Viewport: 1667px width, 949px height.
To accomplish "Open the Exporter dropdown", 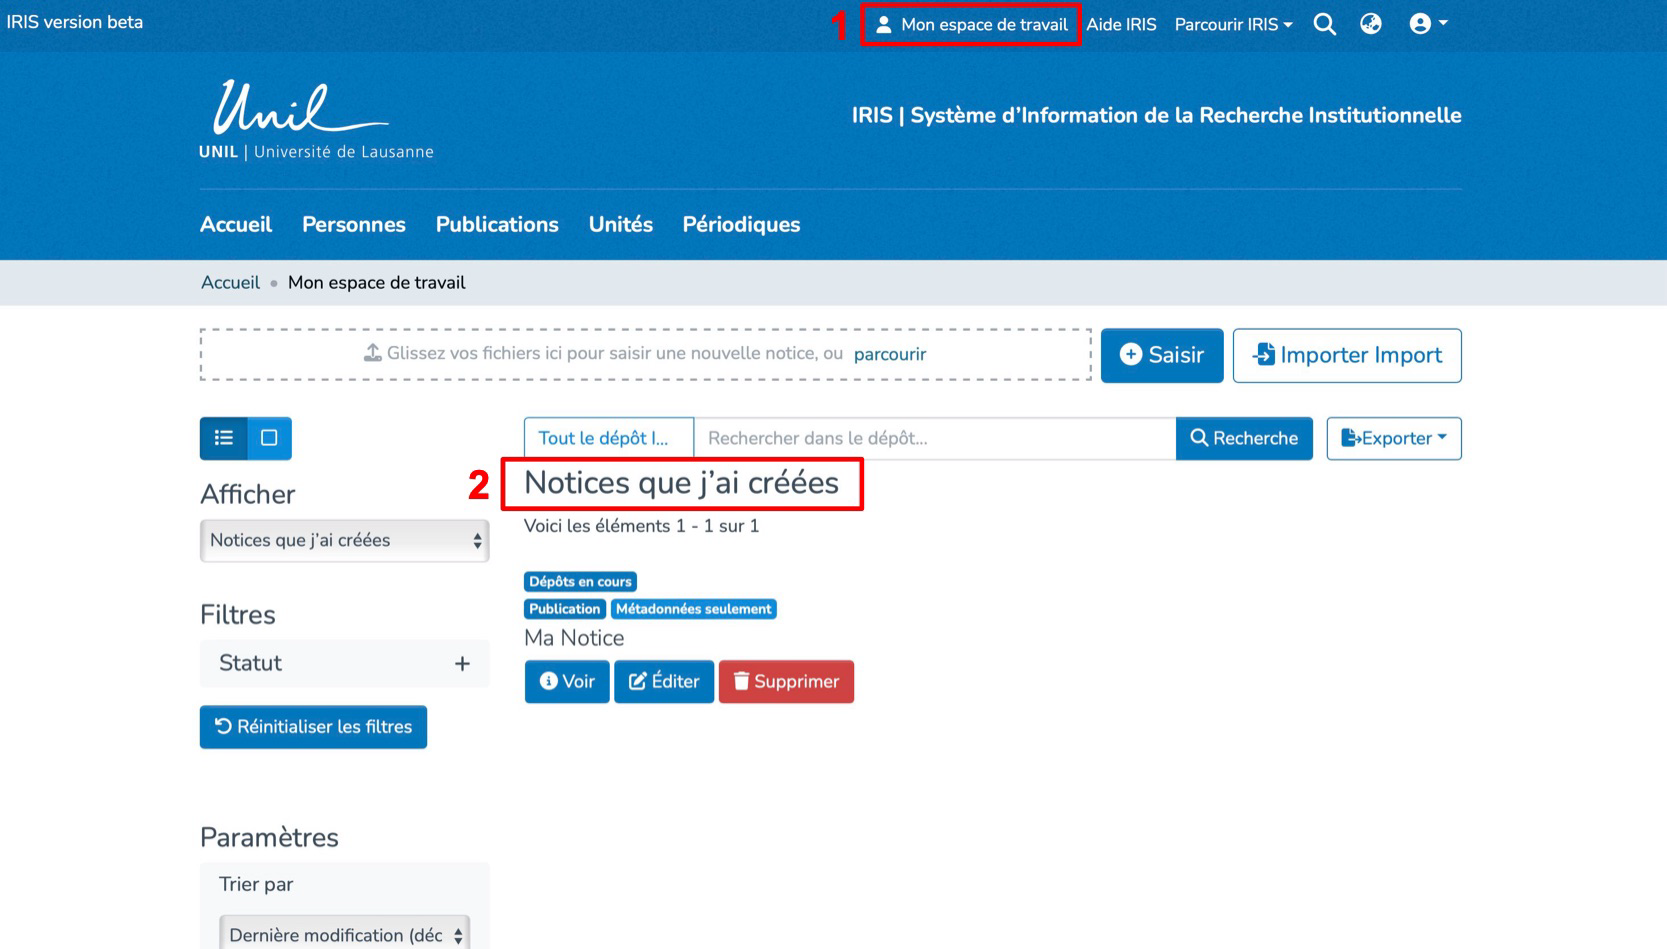I will [x=1393, y=438].
